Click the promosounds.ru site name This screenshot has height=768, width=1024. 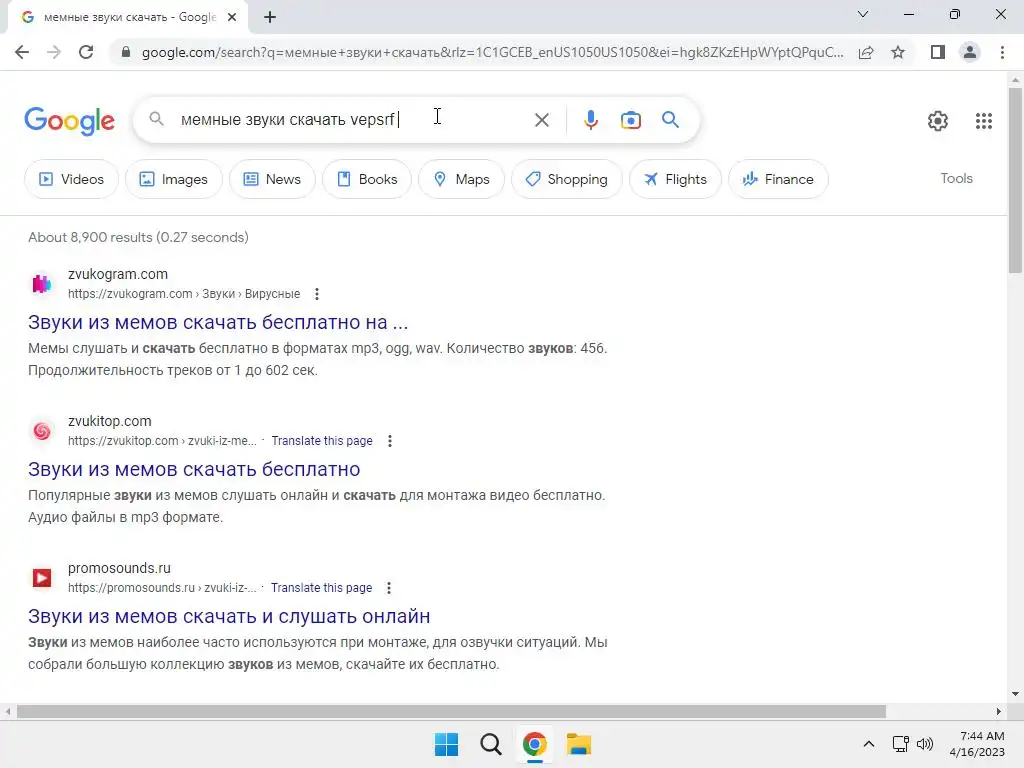[x=120, y=568]
